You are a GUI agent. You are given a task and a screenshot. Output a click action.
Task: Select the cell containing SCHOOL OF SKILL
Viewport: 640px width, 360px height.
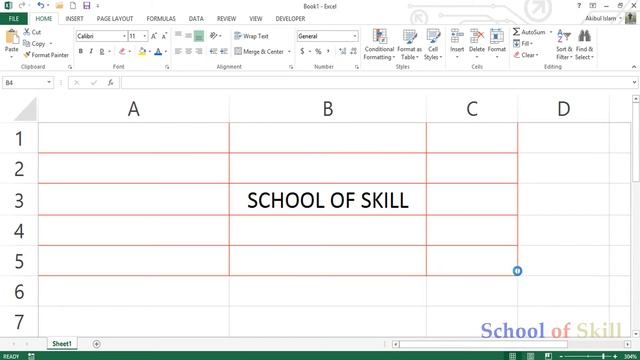pos(328,200)
